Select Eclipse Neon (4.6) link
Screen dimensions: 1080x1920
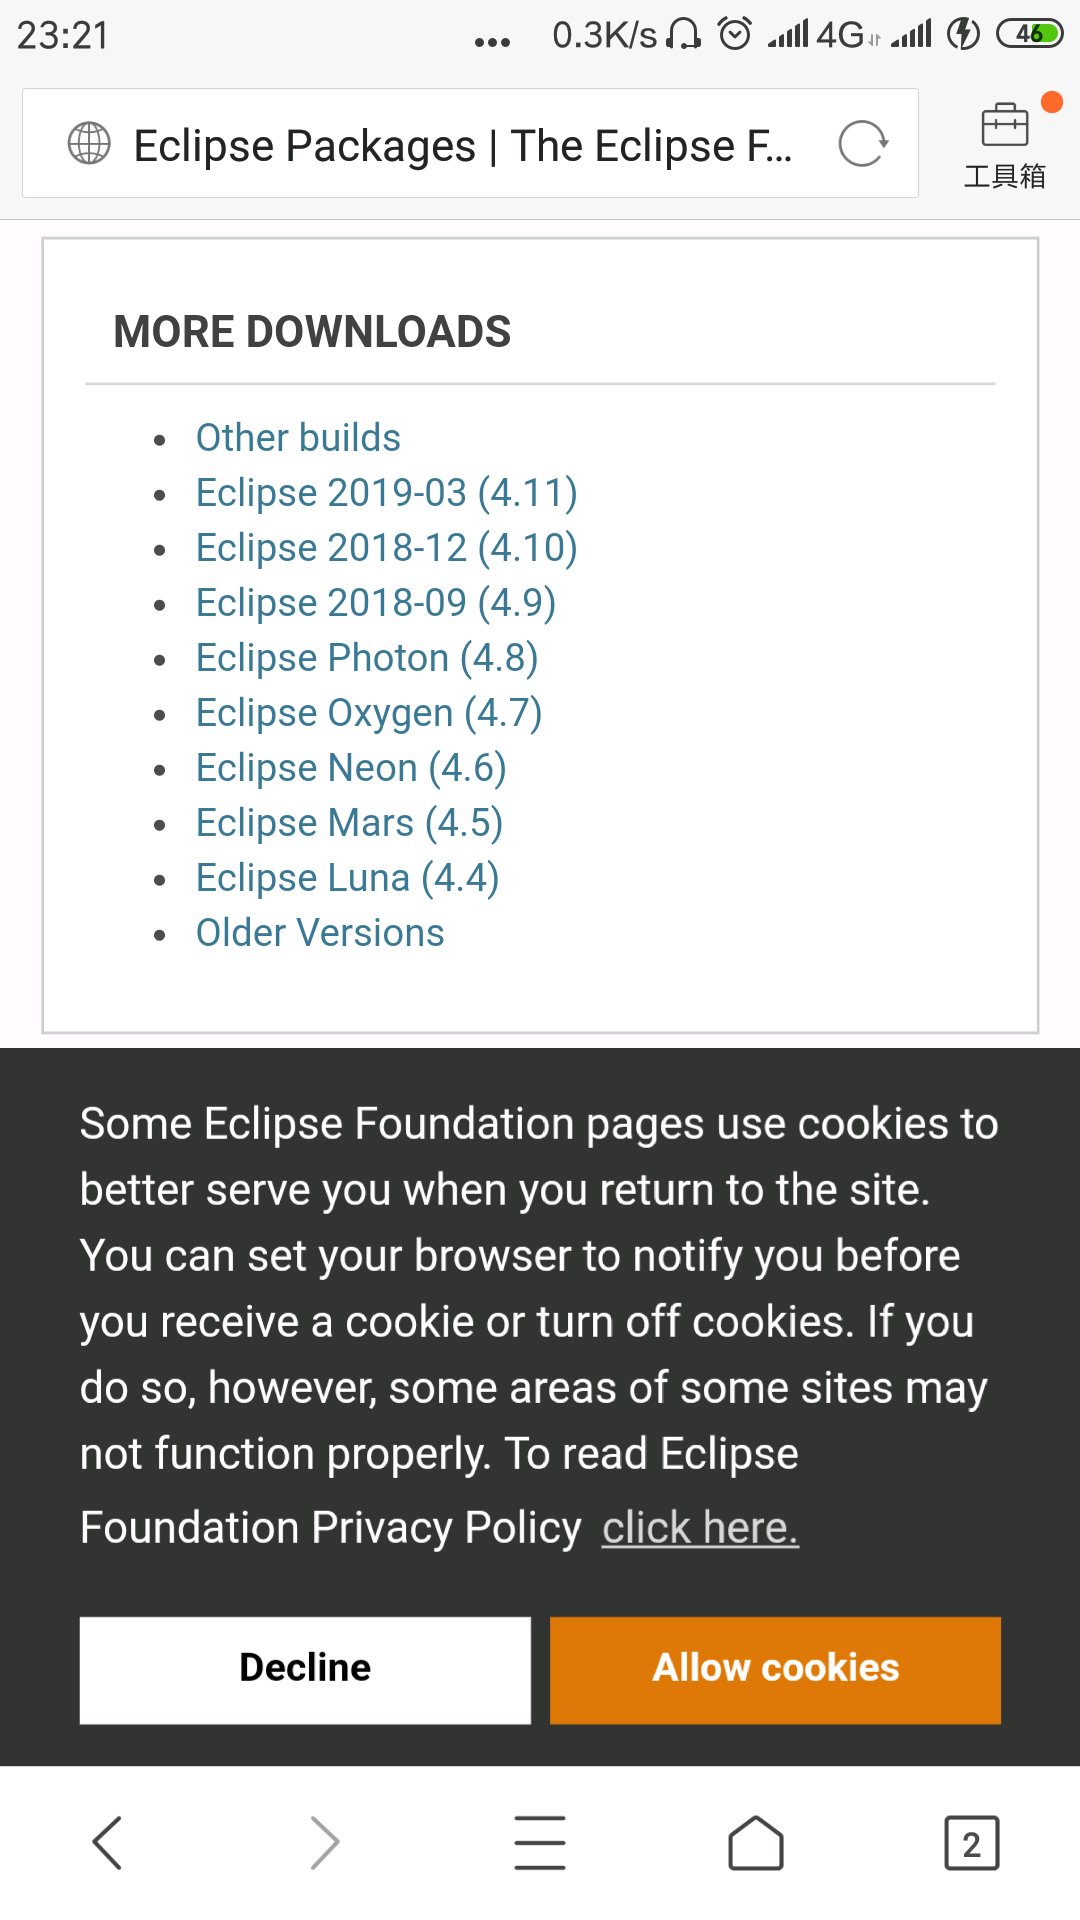click(351, 768)
